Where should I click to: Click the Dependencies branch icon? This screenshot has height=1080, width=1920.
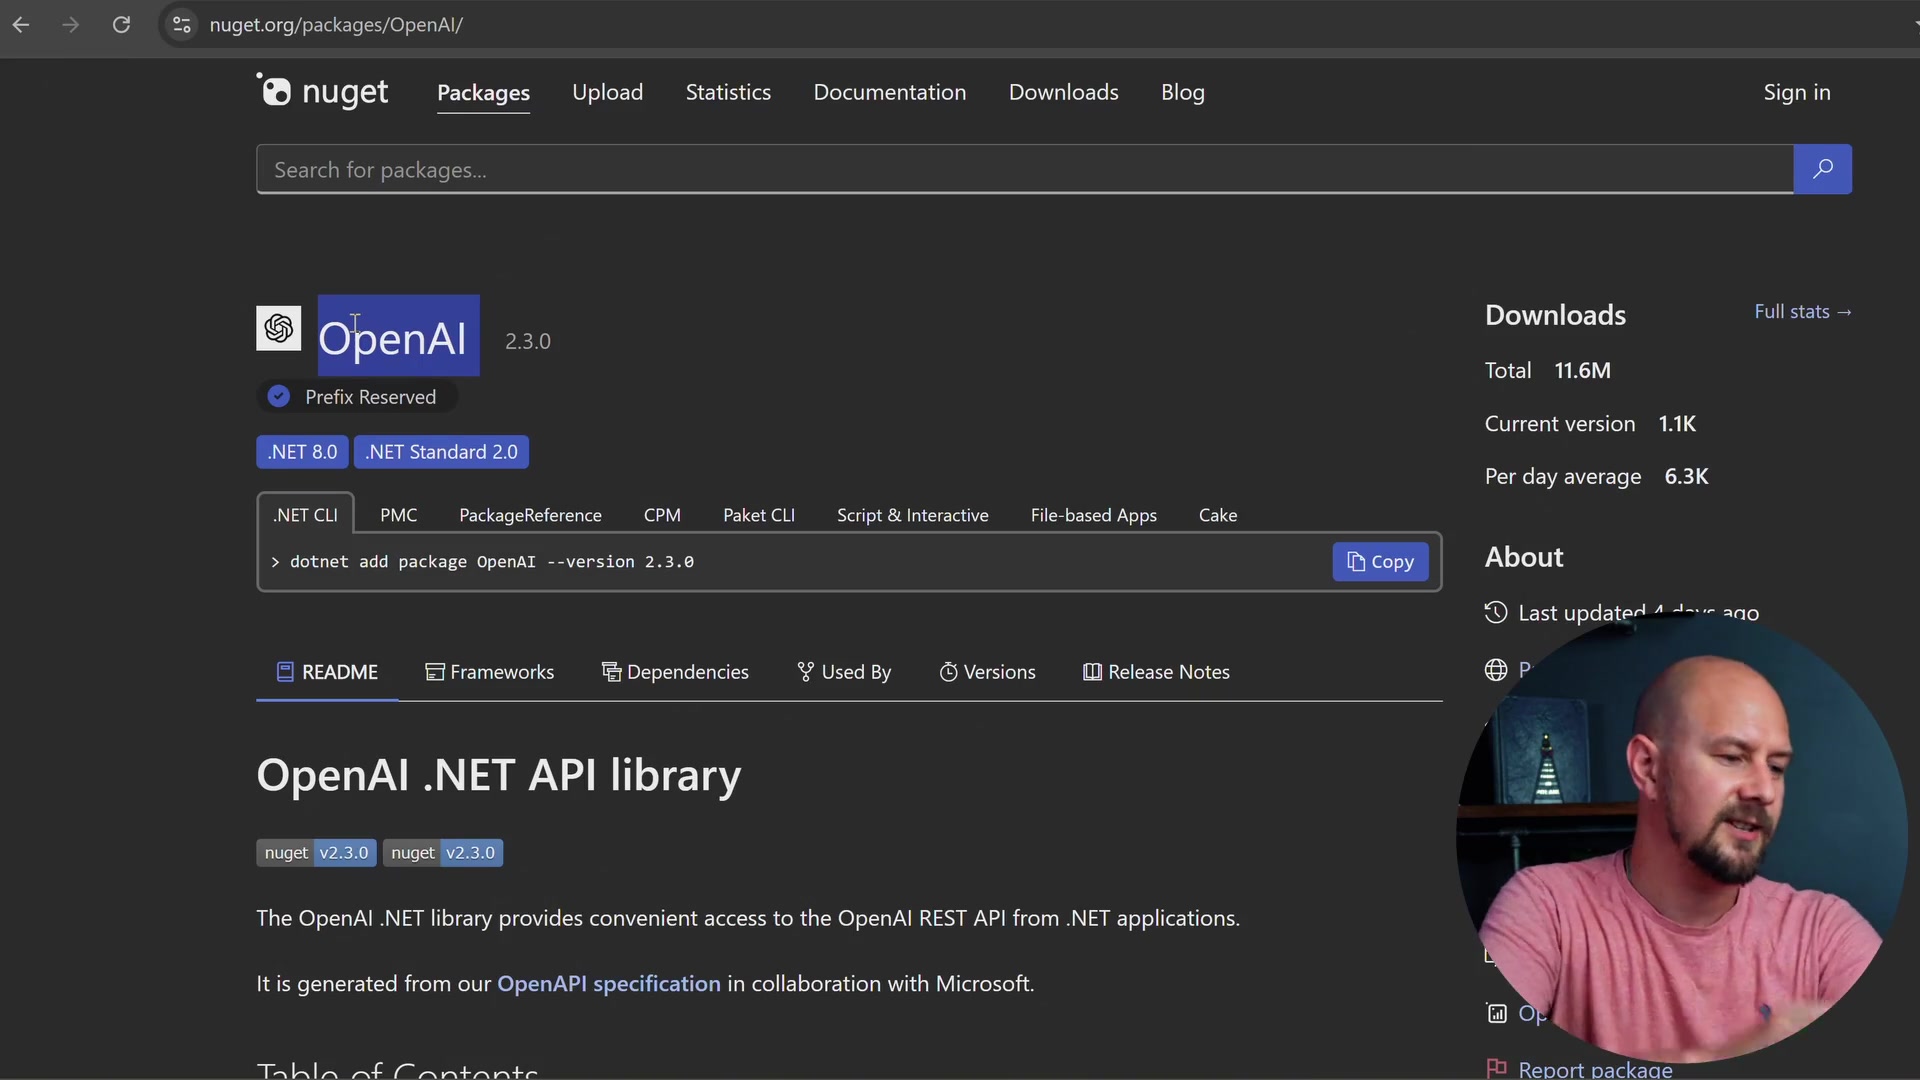pyautogui.click(x=611, y=671)
